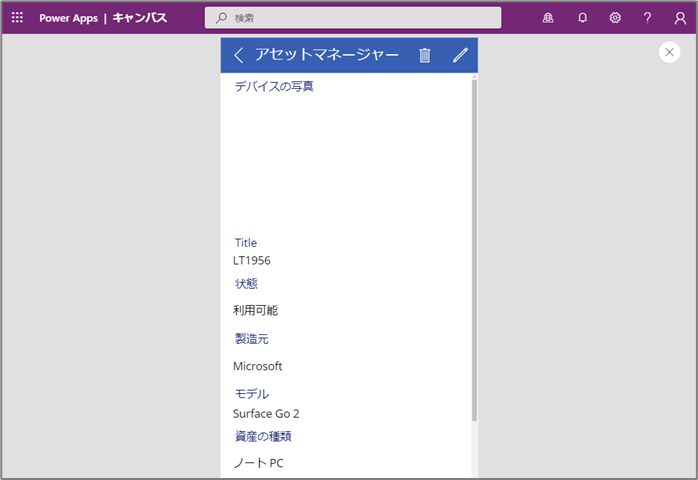Viewport: 698px width, 480px height.
Task: Select the ノート PC asset type value
Action: pyautogui.click(x=258, y=463)
